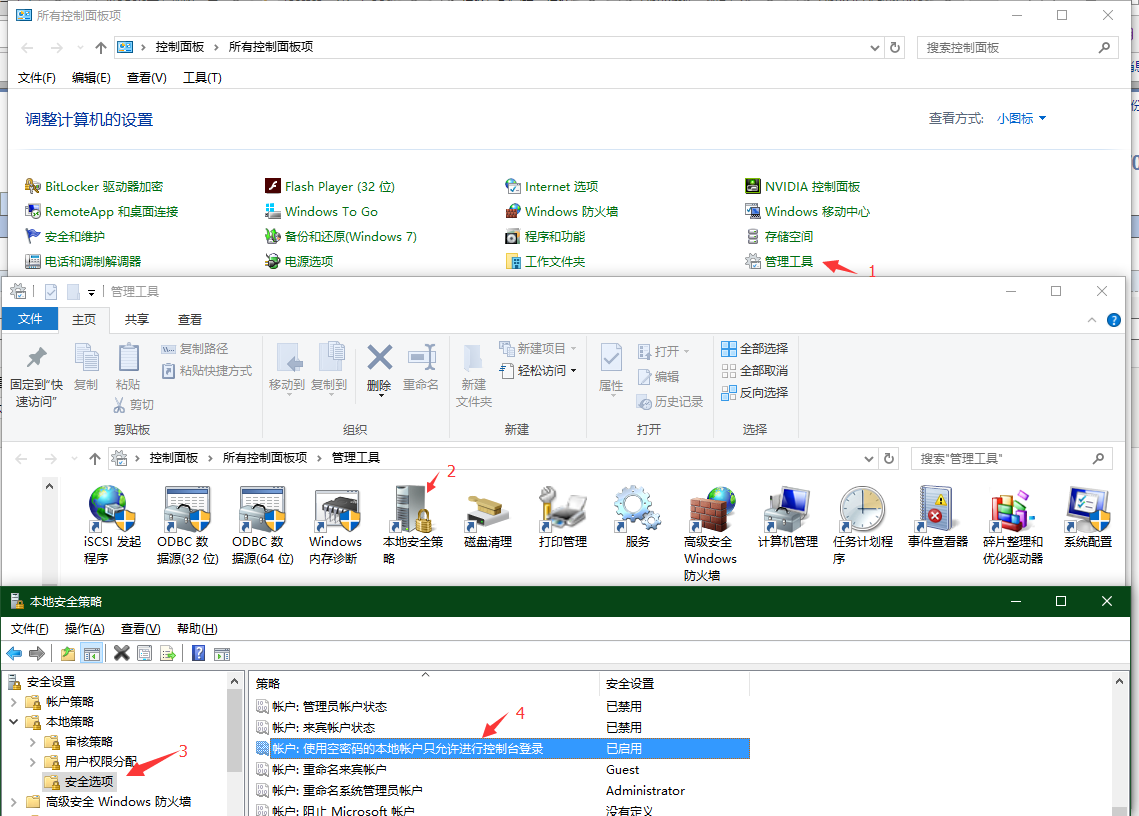Select 高级安全 Windows 防火墙 shortcut
Viewport: 1139px width, 816px height.
pyautogui.click(x=710, y=533)
